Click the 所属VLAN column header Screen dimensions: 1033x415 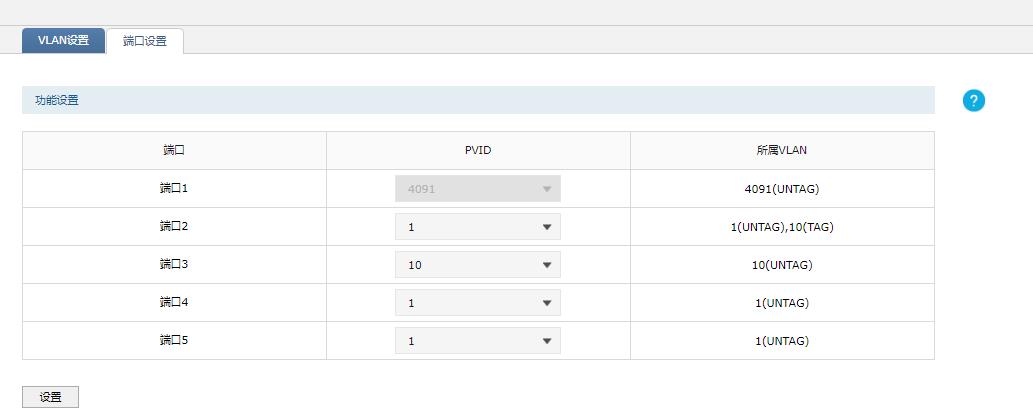coord(782,150)
